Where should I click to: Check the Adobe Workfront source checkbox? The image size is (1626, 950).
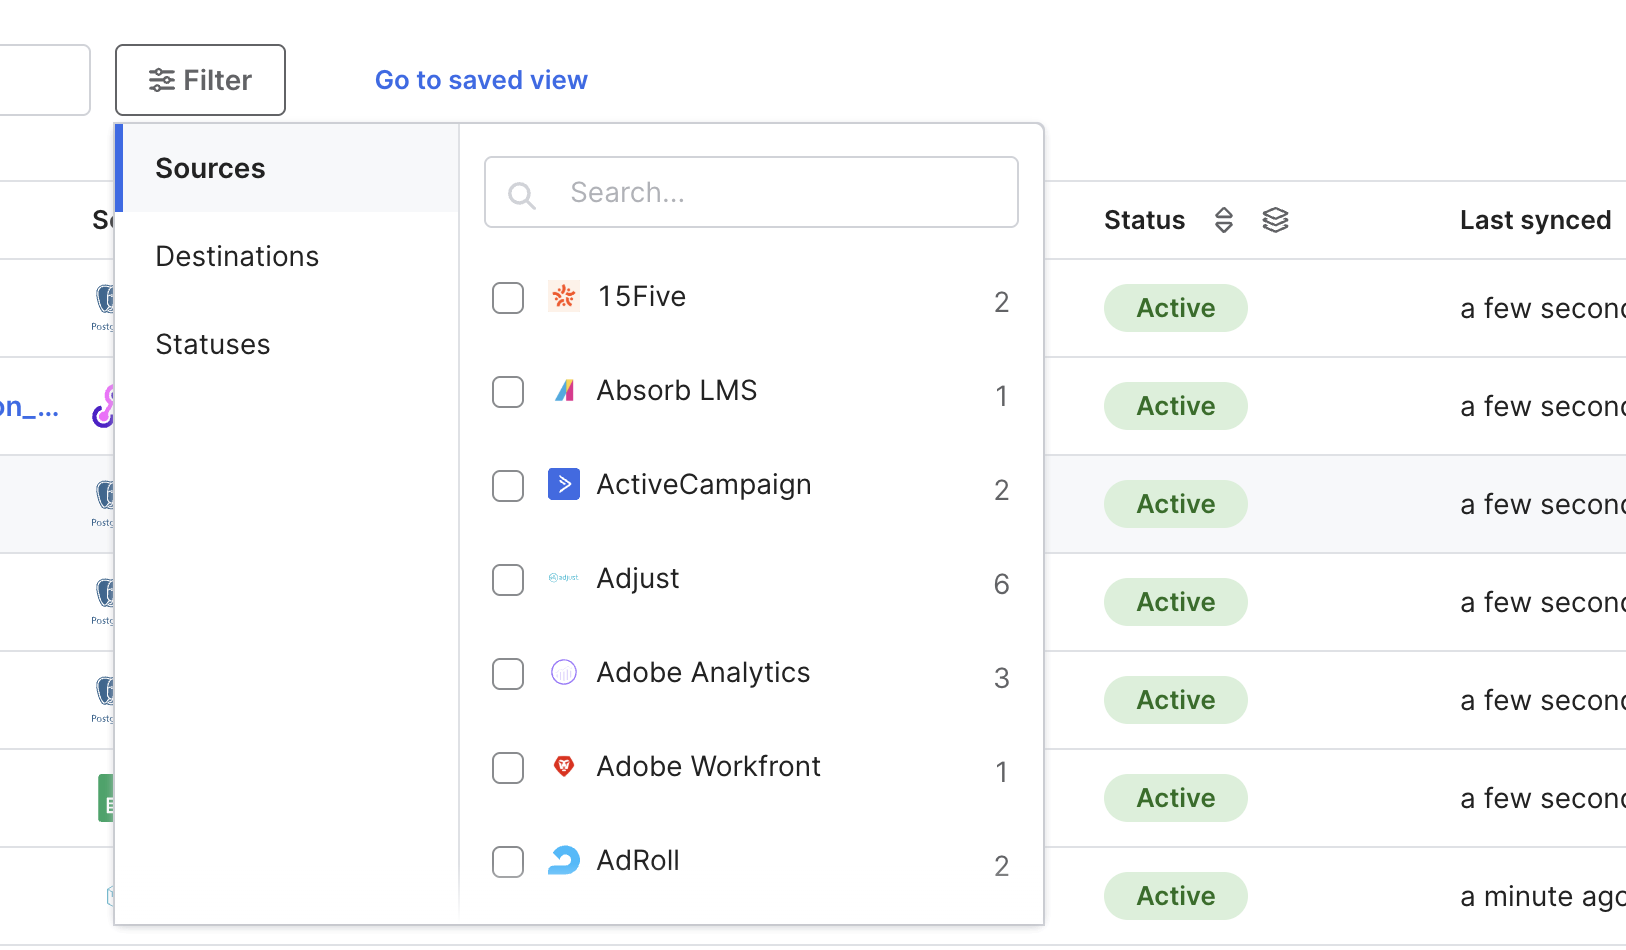[508, 767]
